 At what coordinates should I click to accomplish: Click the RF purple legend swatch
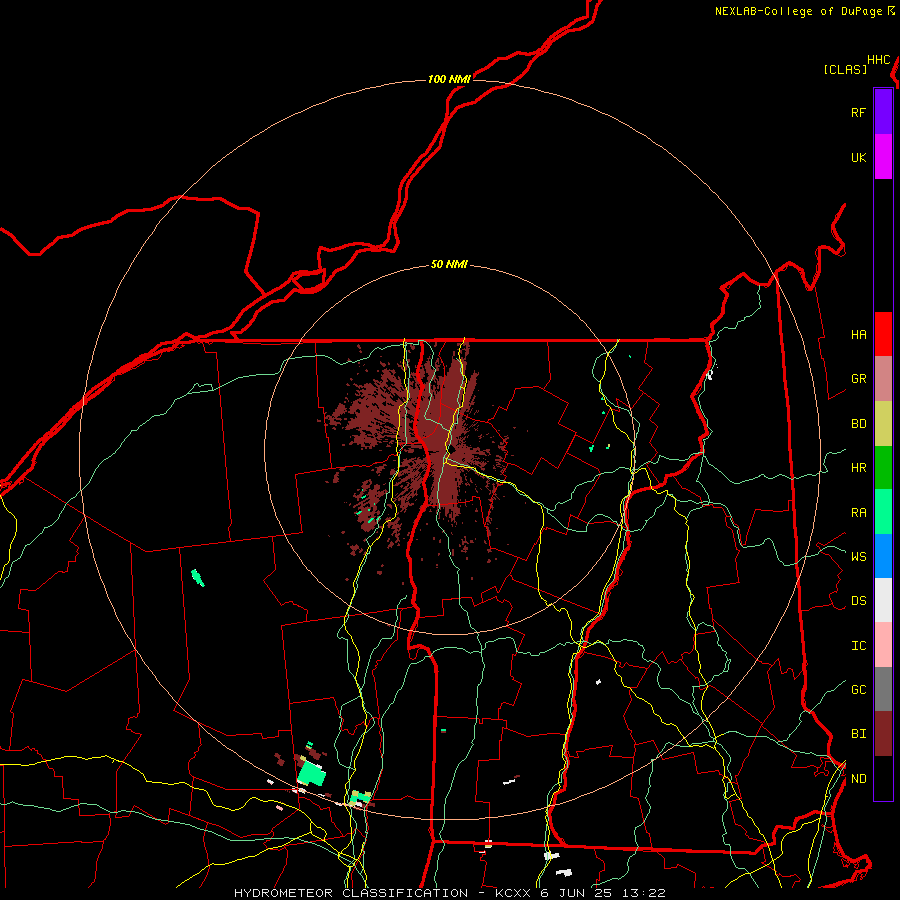click(883, 112)
